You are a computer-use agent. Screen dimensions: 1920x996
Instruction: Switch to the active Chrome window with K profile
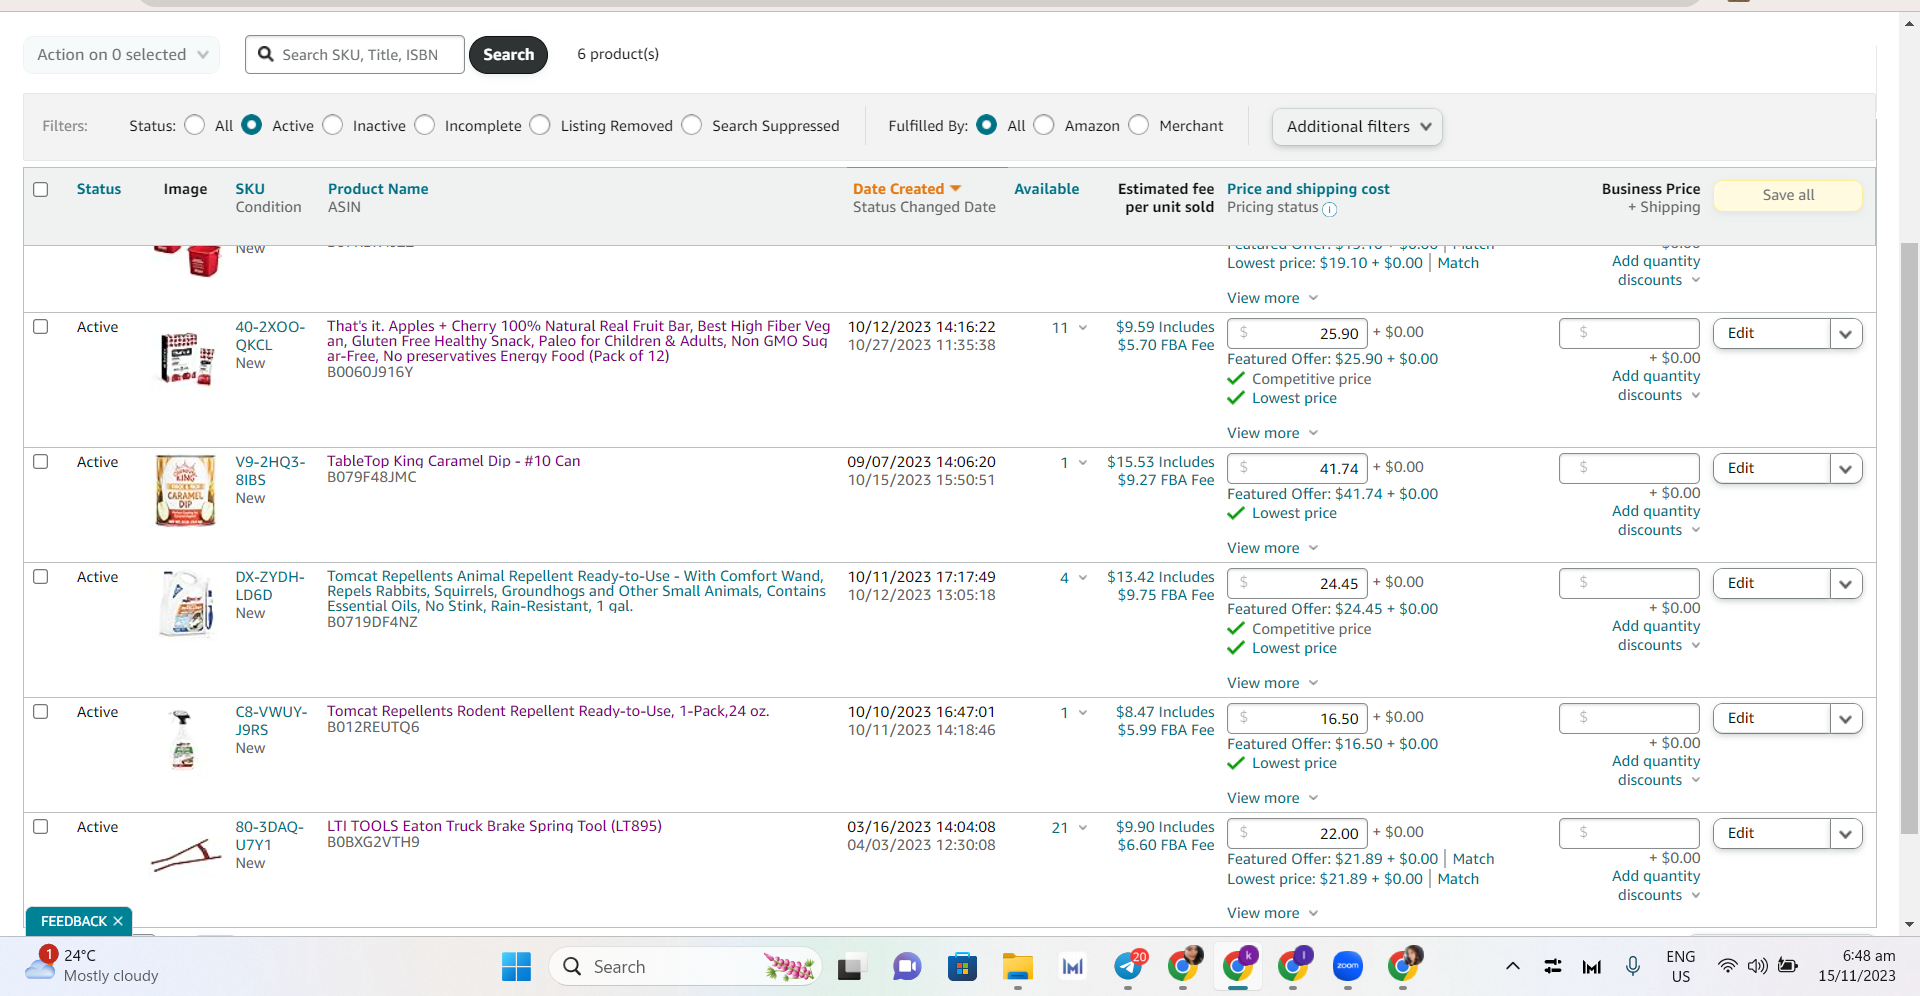(1238, 966)
